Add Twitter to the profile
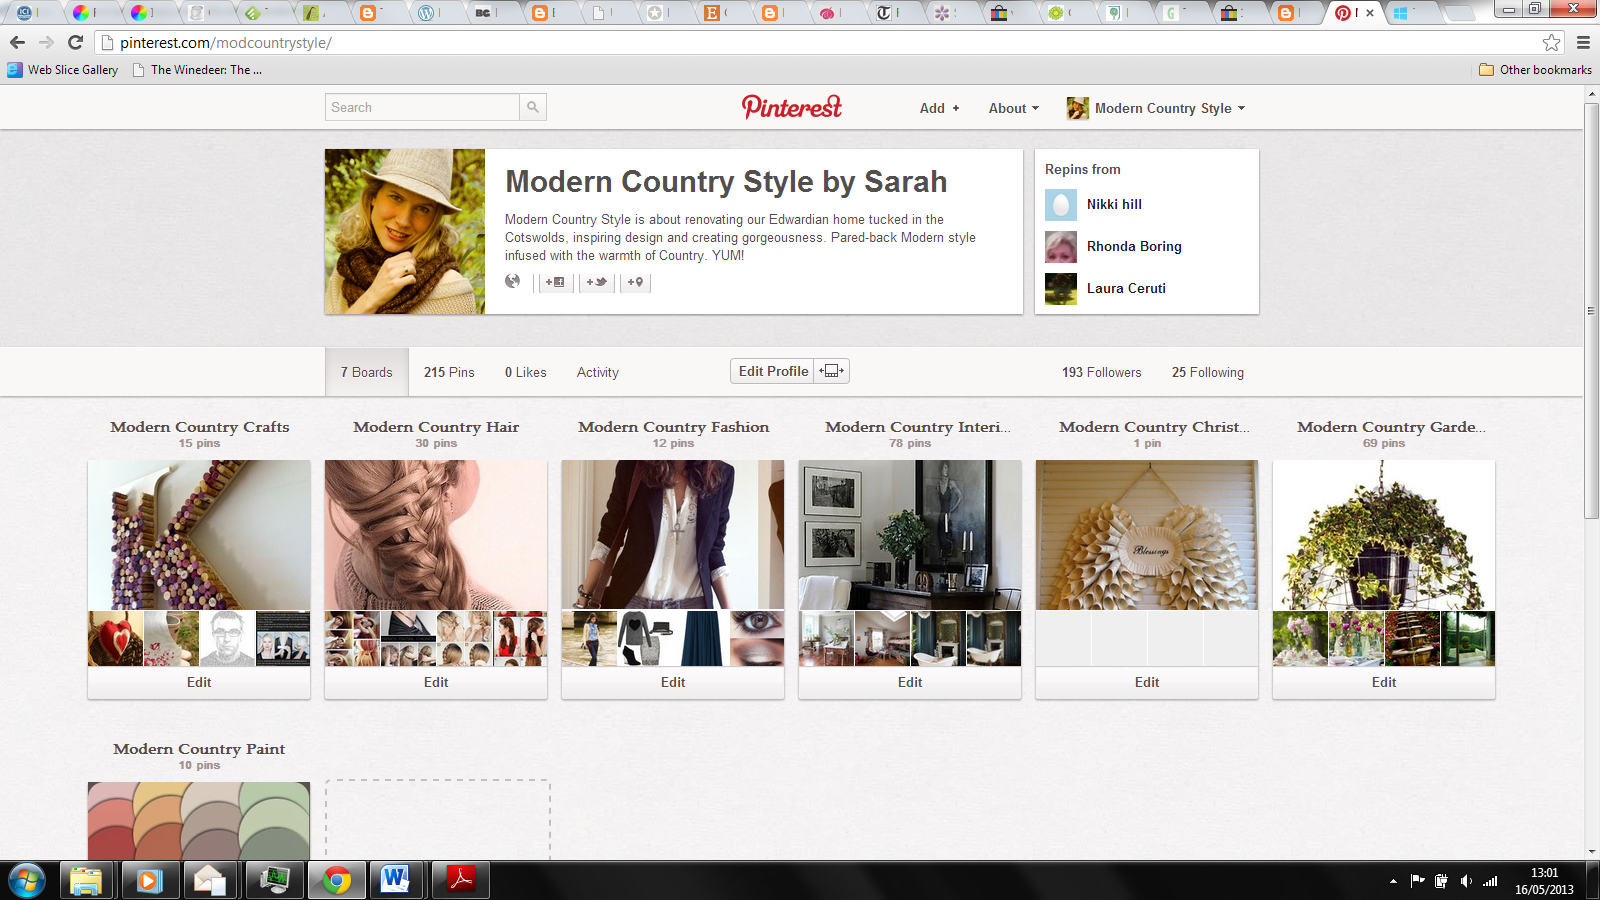 pos(596,282)
